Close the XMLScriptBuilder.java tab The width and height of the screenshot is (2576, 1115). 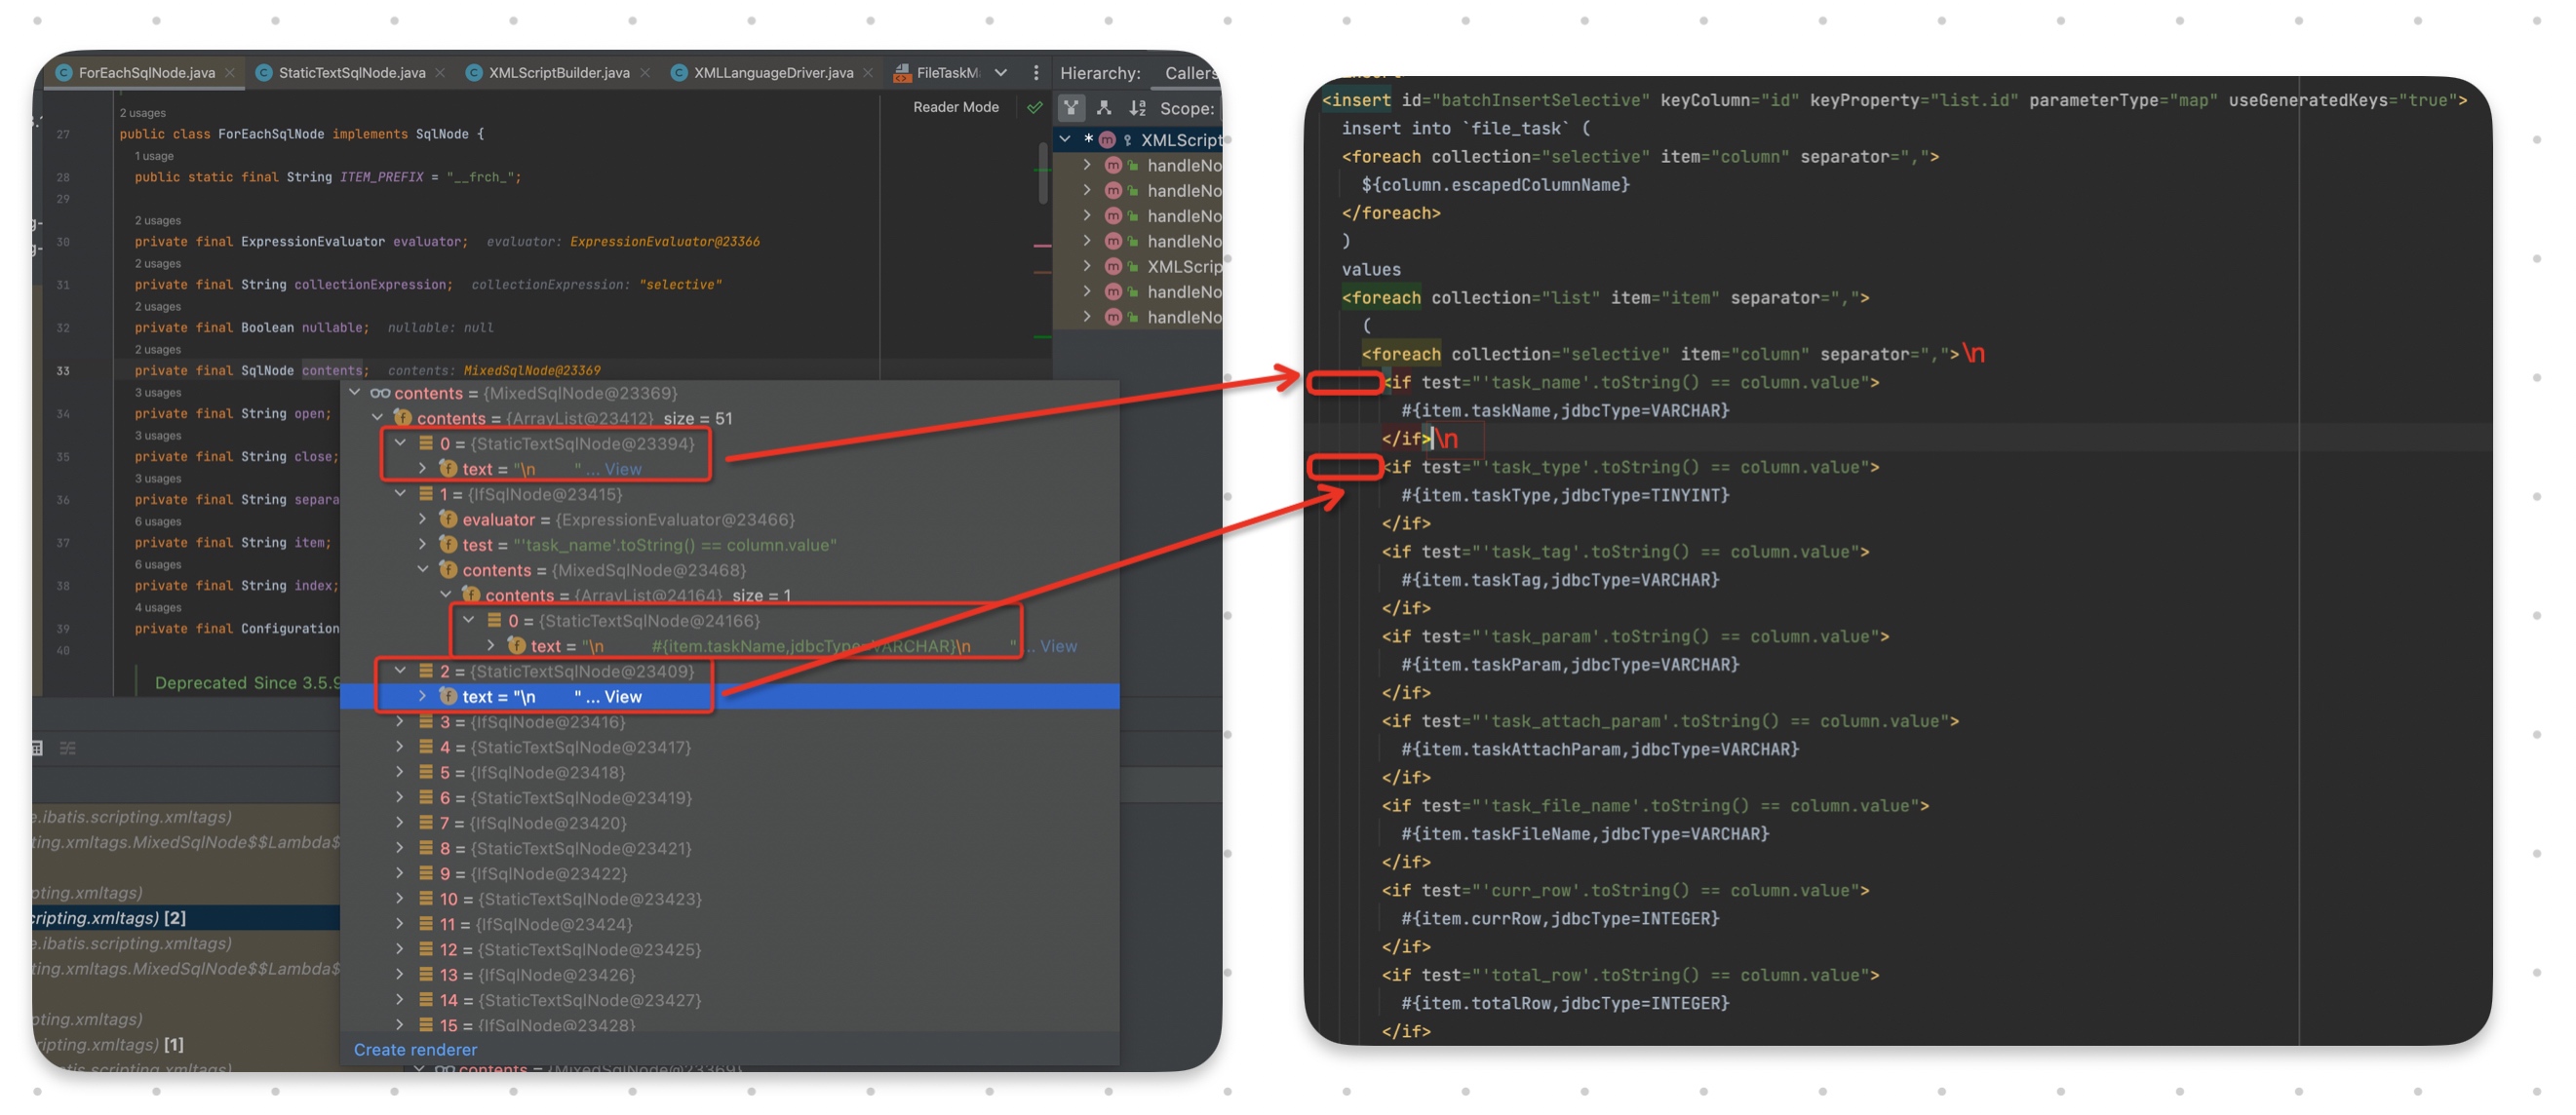tap(645, 72)
